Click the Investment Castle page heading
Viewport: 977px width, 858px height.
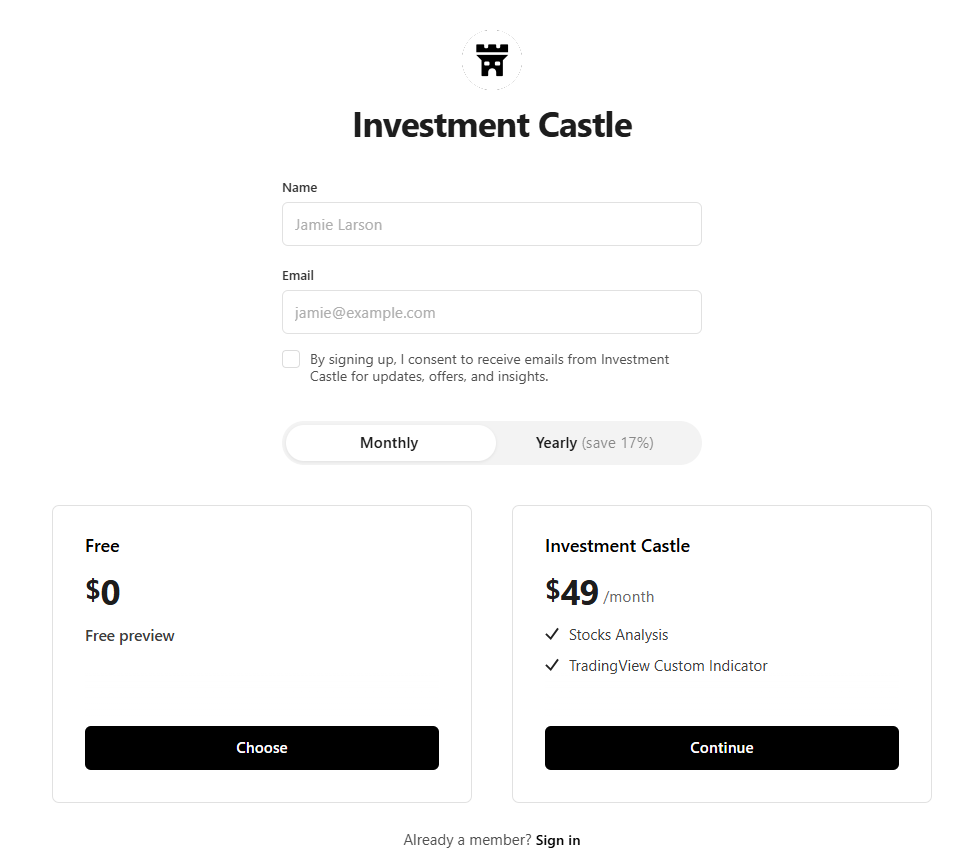(492, 125)
